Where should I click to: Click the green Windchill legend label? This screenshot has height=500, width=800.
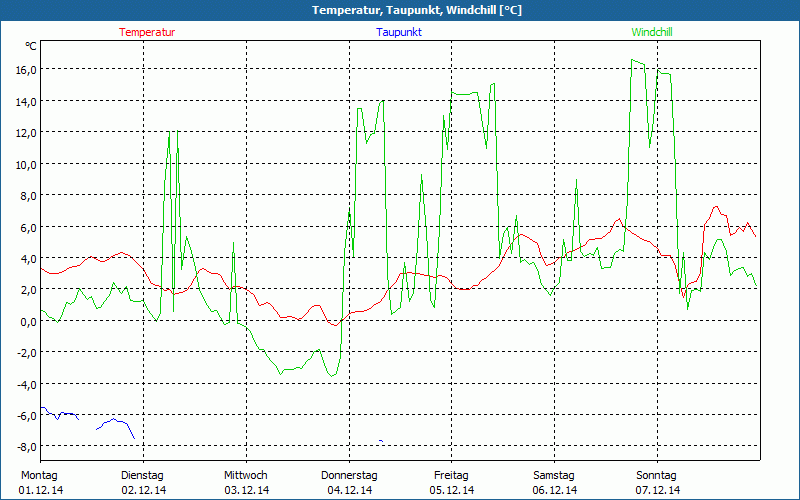(652, 32)
